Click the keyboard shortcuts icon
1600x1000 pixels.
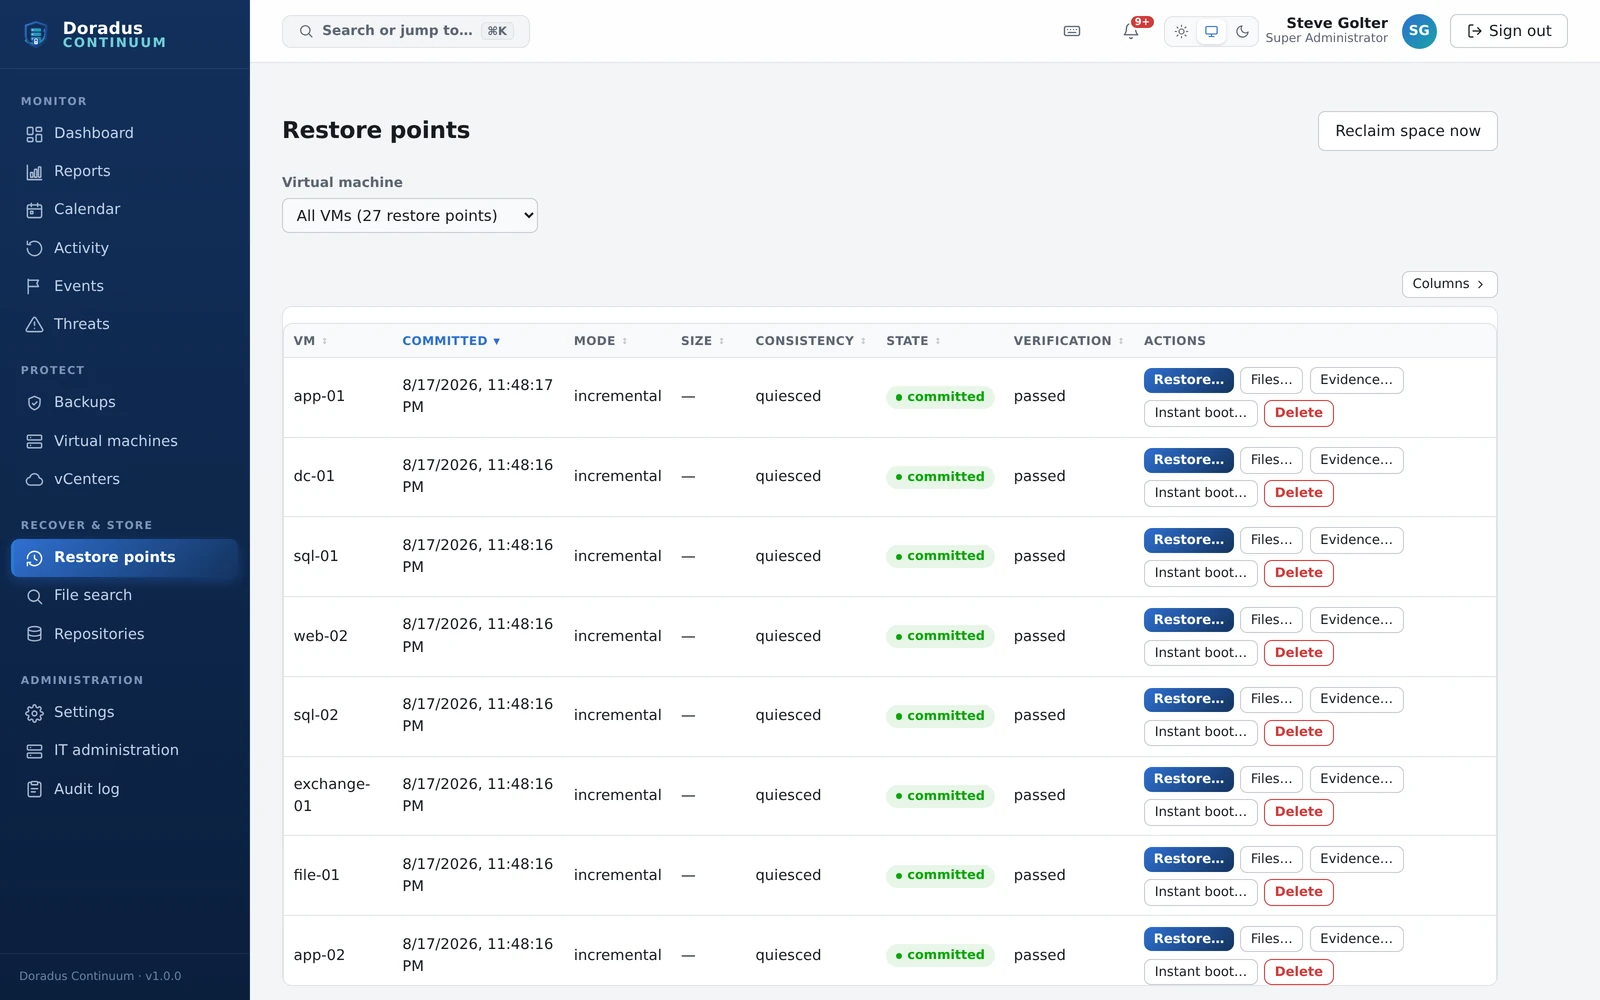click(x=1072, y=31)
